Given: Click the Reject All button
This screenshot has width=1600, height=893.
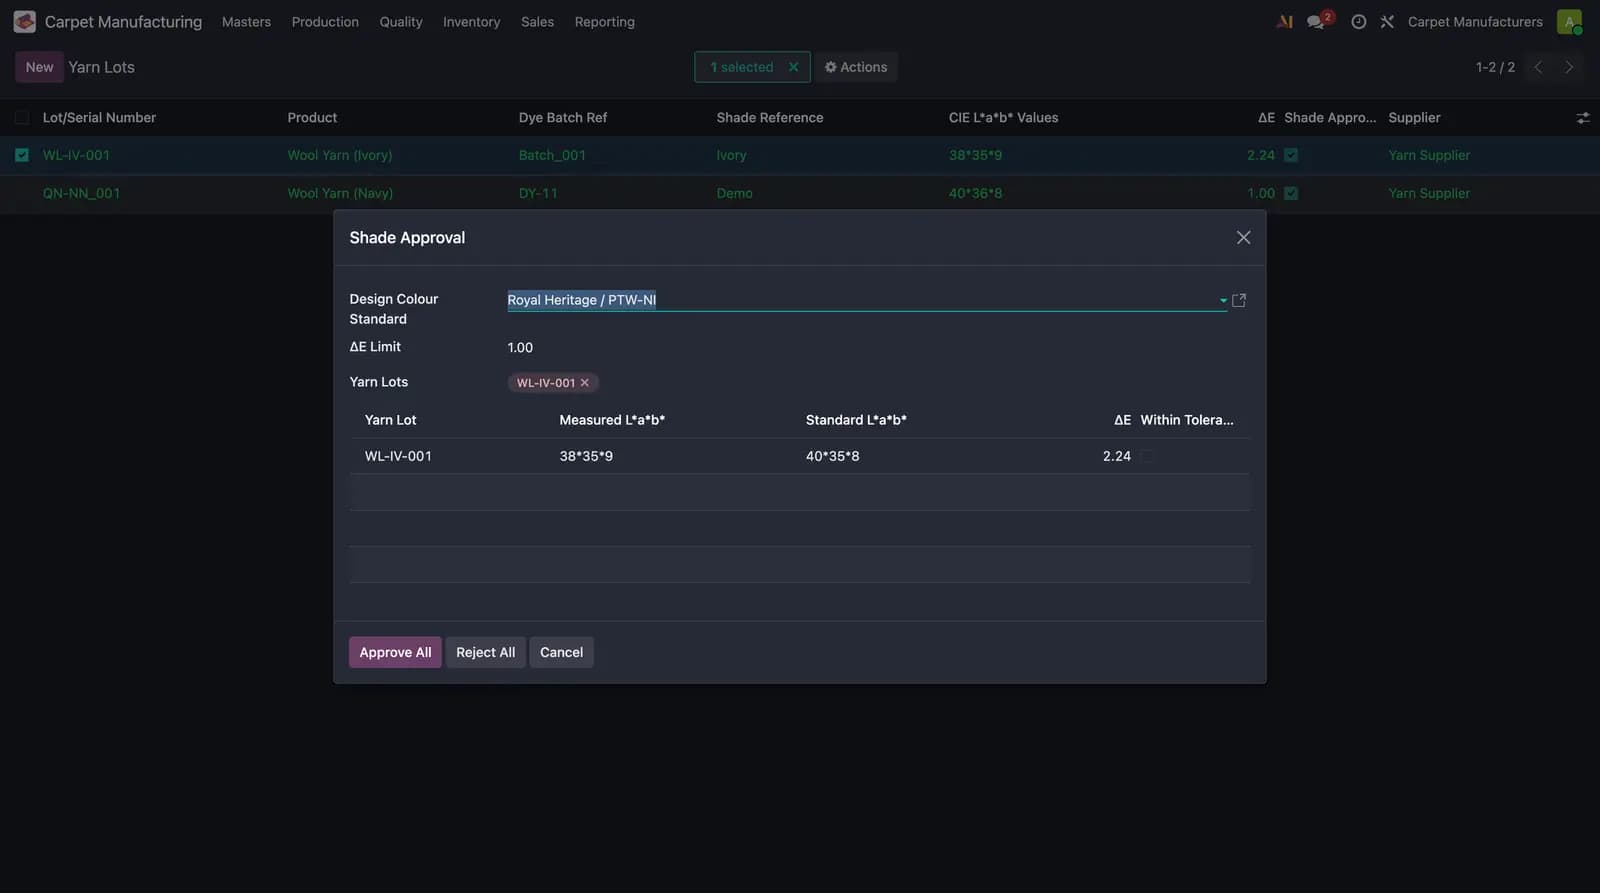Looking at the screenshot, I should [x=486, y=652].
